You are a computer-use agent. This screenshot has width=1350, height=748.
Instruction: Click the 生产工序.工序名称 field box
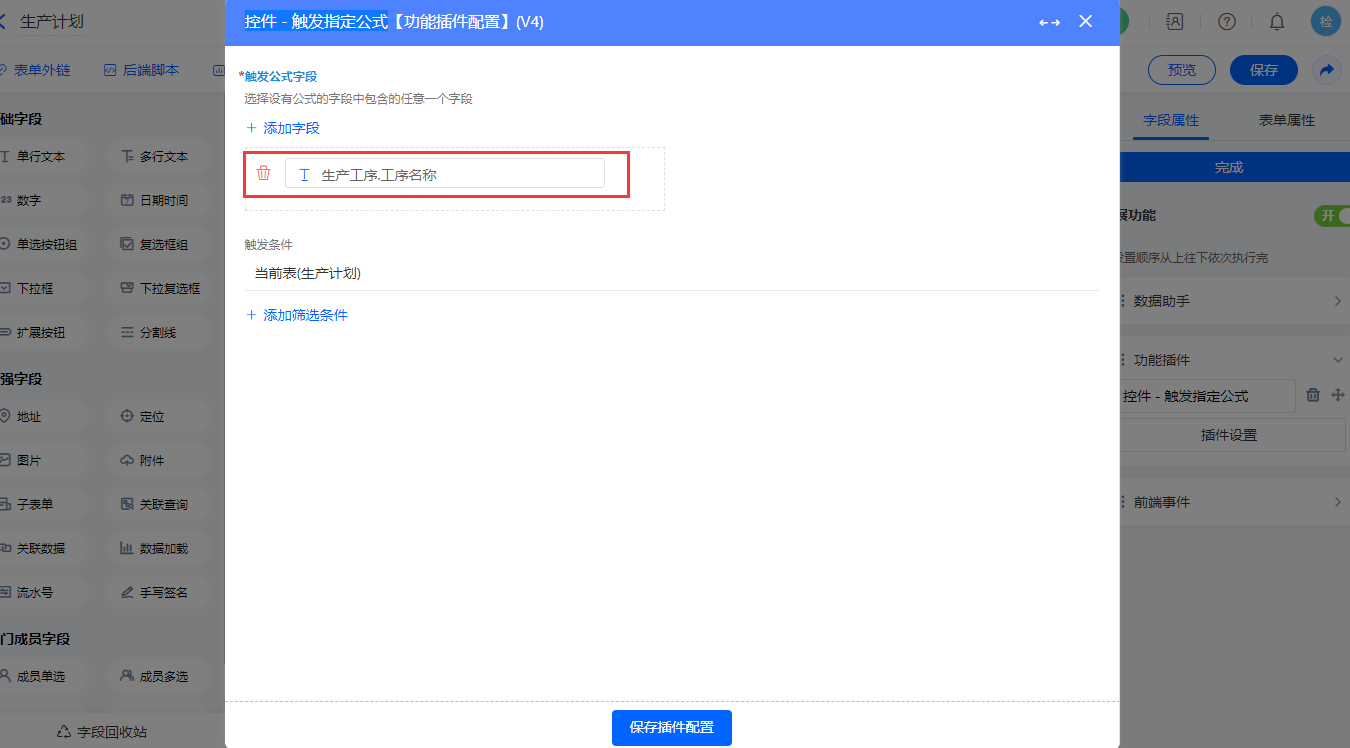pos(445,174)
